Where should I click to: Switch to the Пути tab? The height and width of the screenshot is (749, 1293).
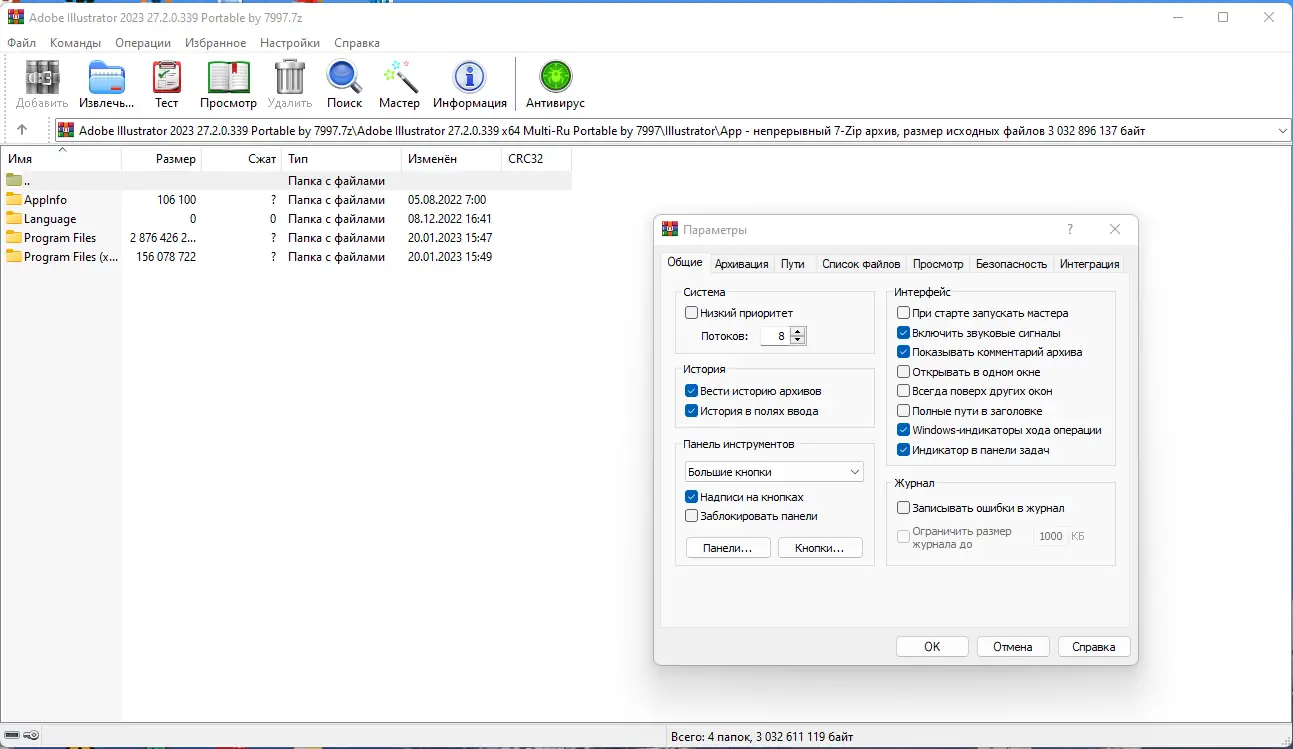tap(793, 264)
